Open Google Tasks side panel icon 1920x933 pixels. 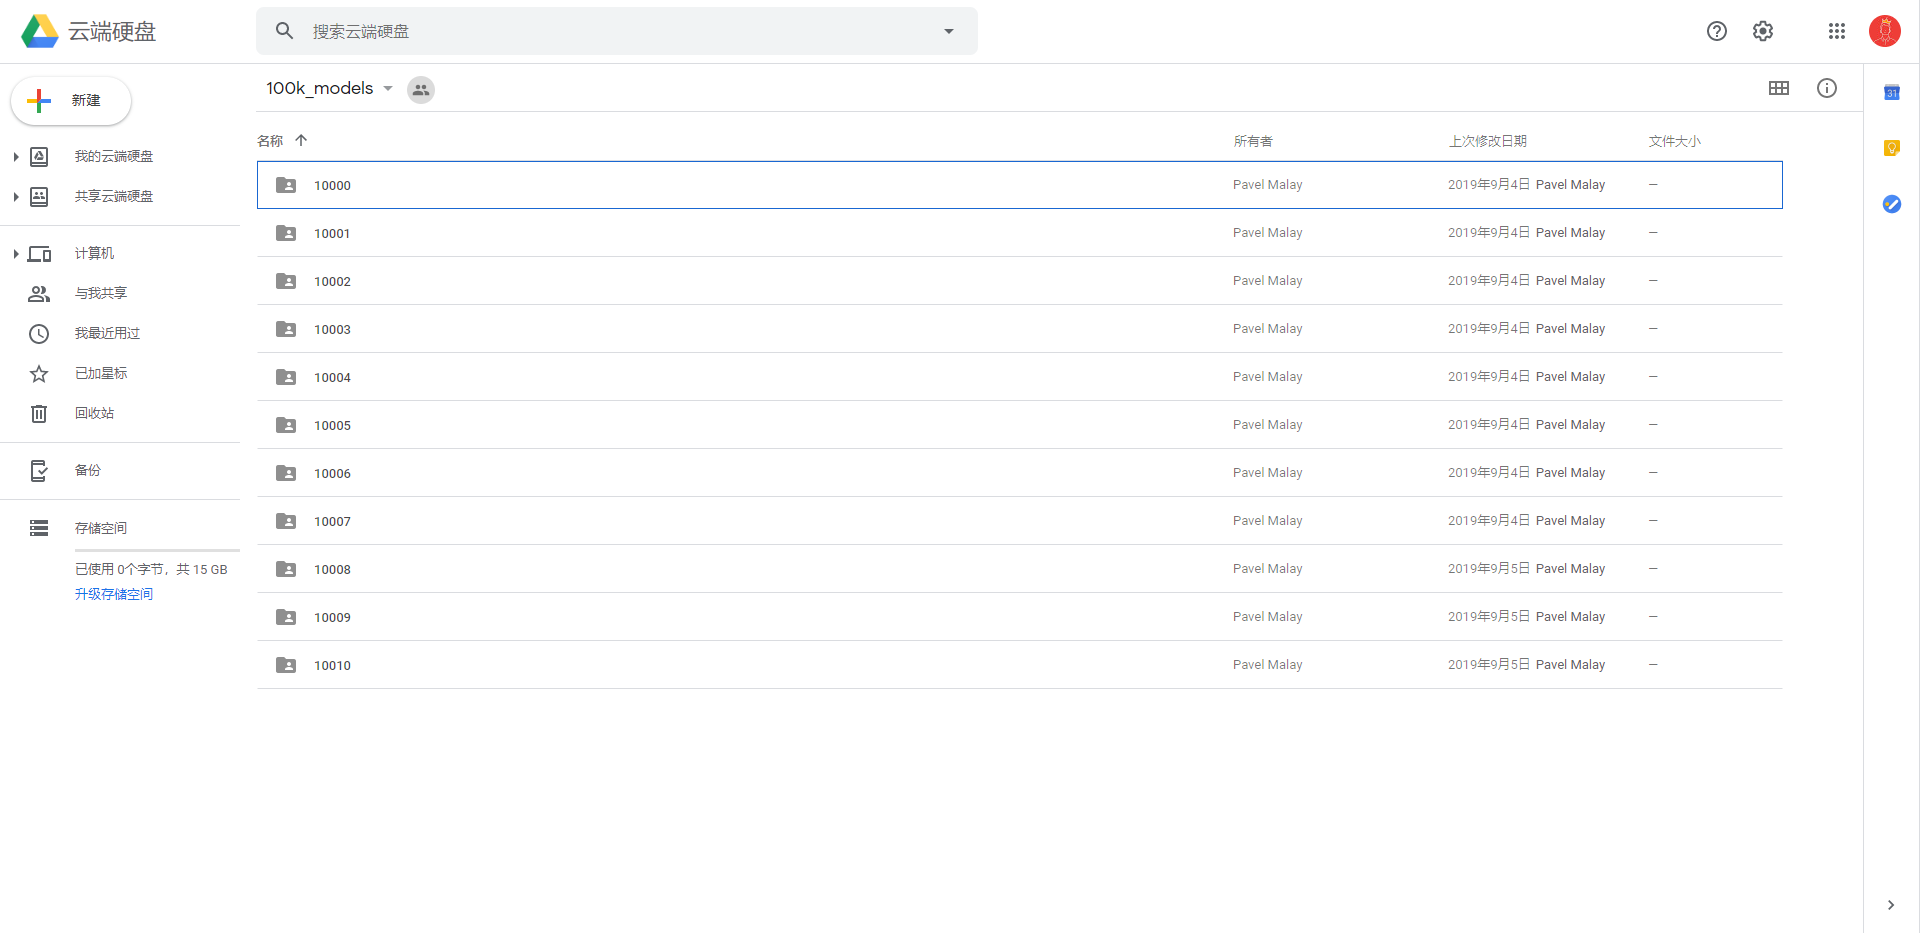tap(1892, 204)
